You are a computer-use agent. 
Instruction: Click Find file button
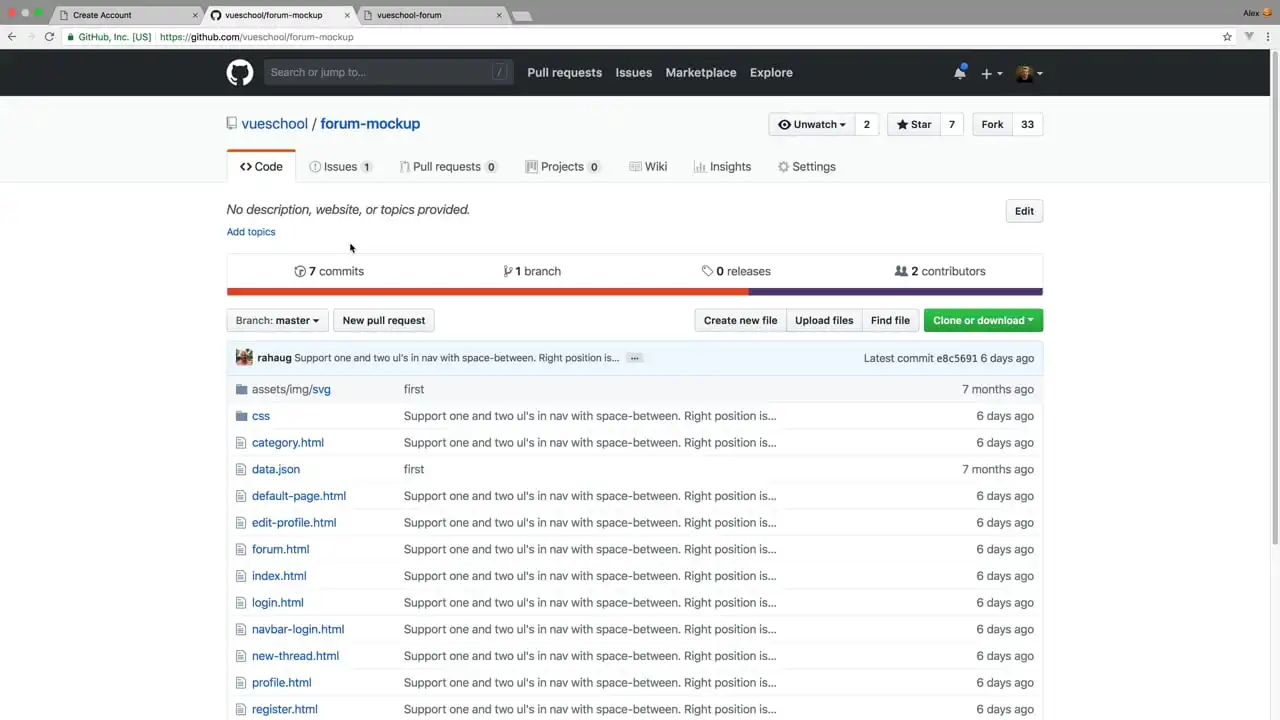pyautogui.click(x=890, y=321)
